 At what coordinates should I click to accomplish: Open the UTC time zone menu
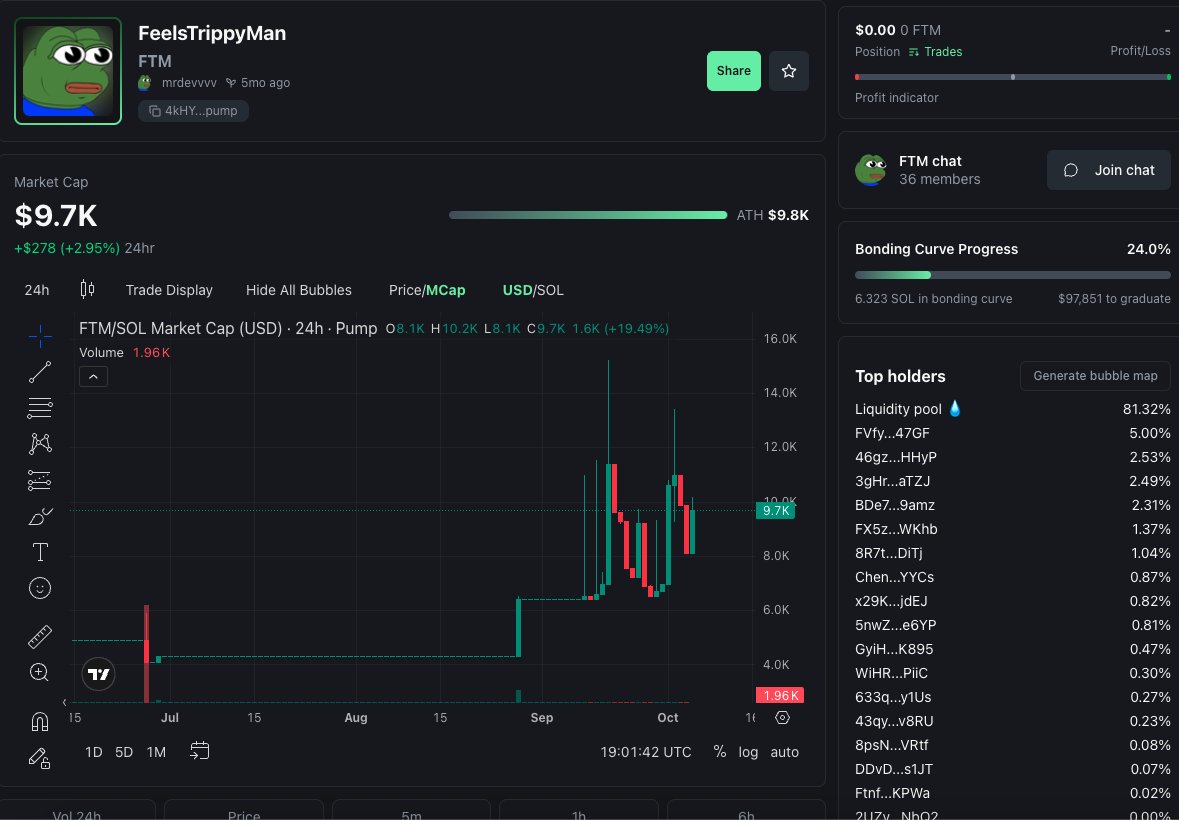(645, 752)
